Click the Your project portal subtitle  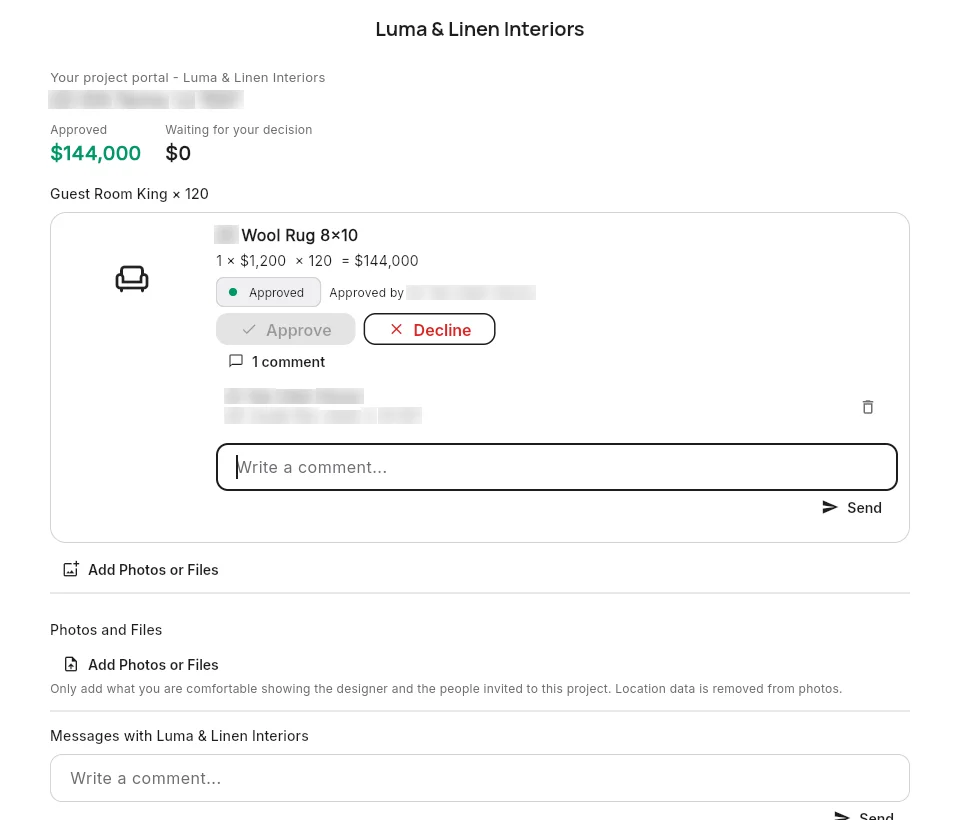[187, 78]
